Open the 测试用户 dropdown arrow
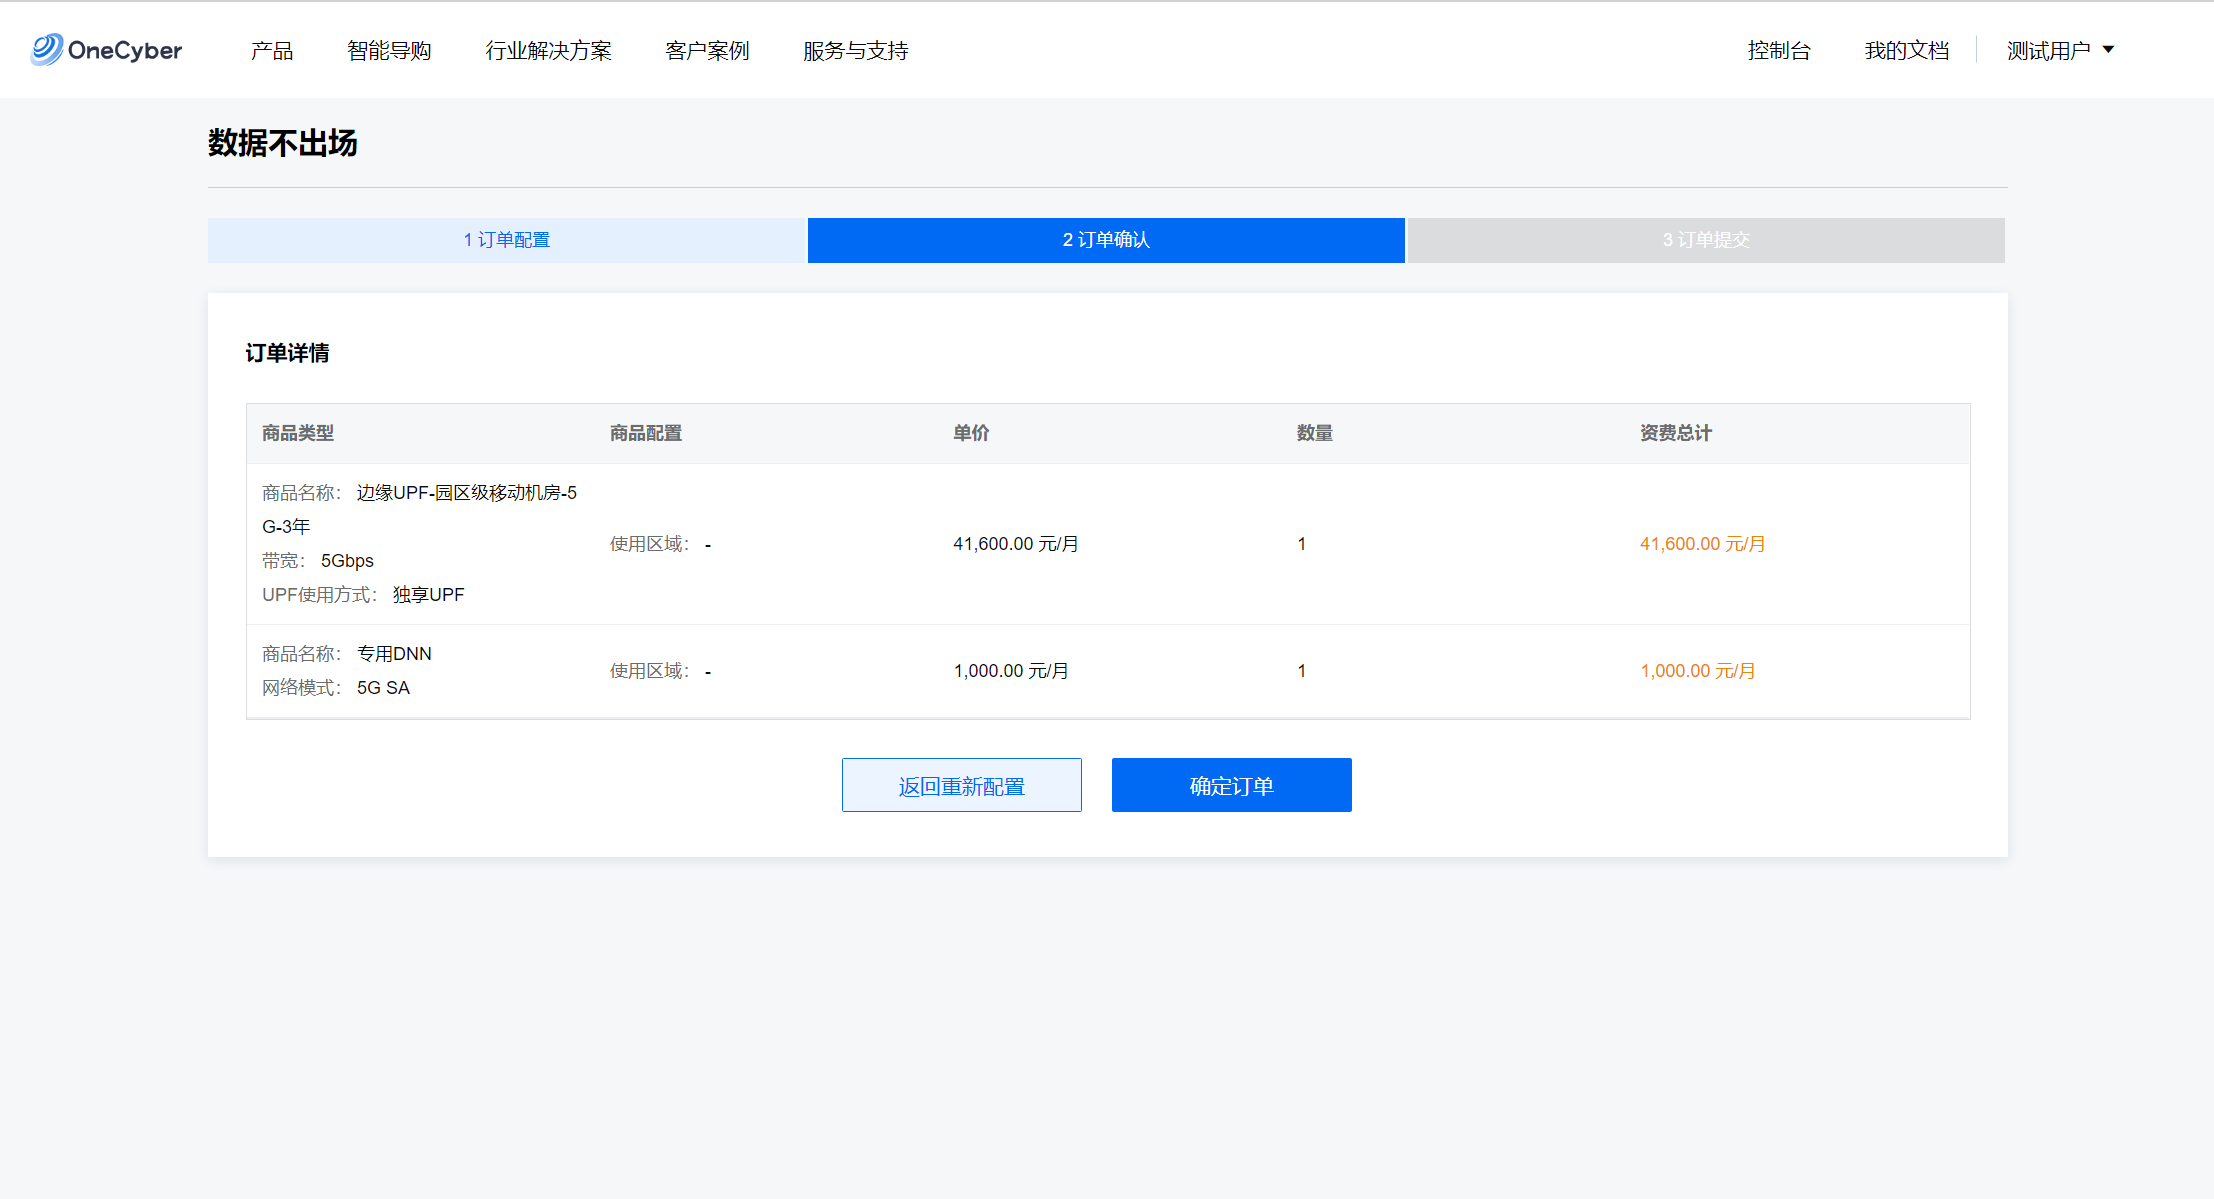Image resolution: width=2214 pixels, height=1199 pixels. point(2108,49)
